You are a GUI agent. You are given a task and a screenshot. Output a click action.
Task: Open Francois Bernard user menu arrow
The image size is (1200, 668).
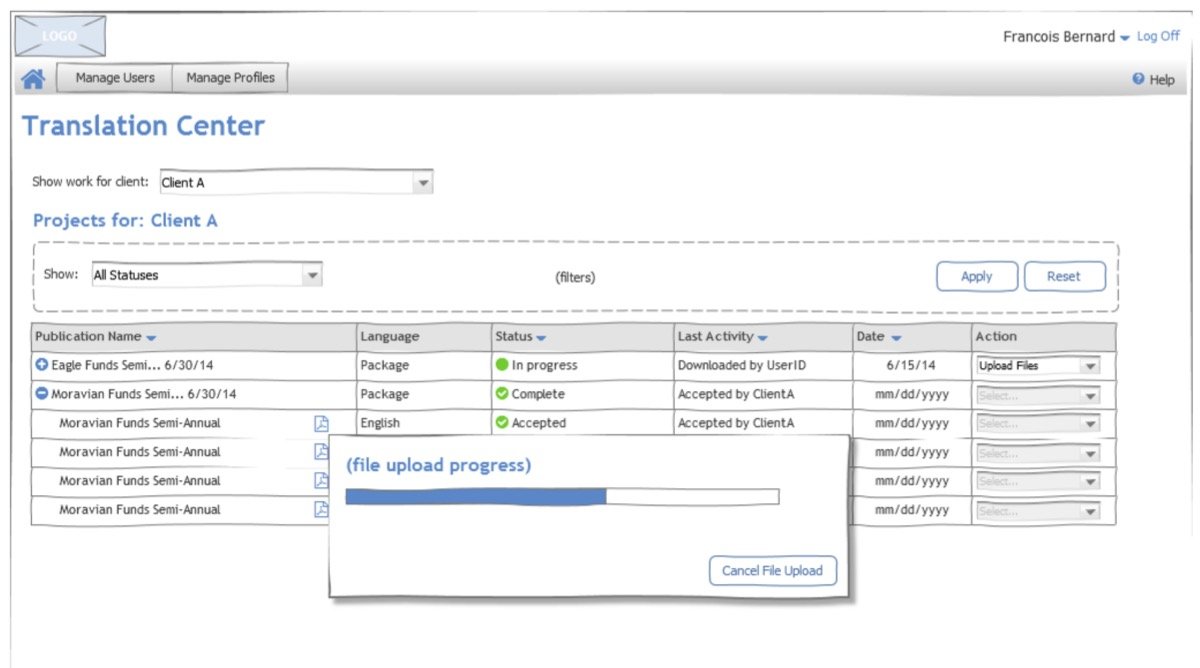pyautogui.click(x=1125, y=38)
